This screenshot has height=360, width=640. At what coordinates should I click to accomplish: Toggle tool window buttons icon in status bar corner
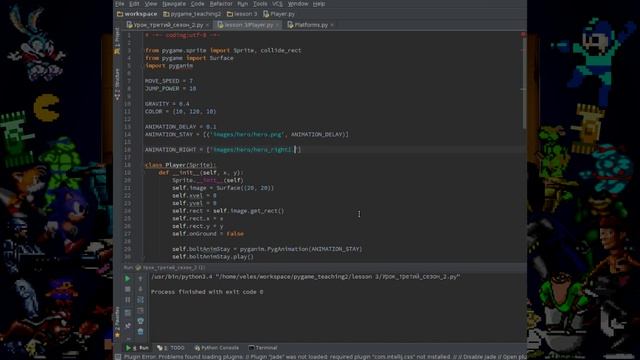click(x=118, y=357)
